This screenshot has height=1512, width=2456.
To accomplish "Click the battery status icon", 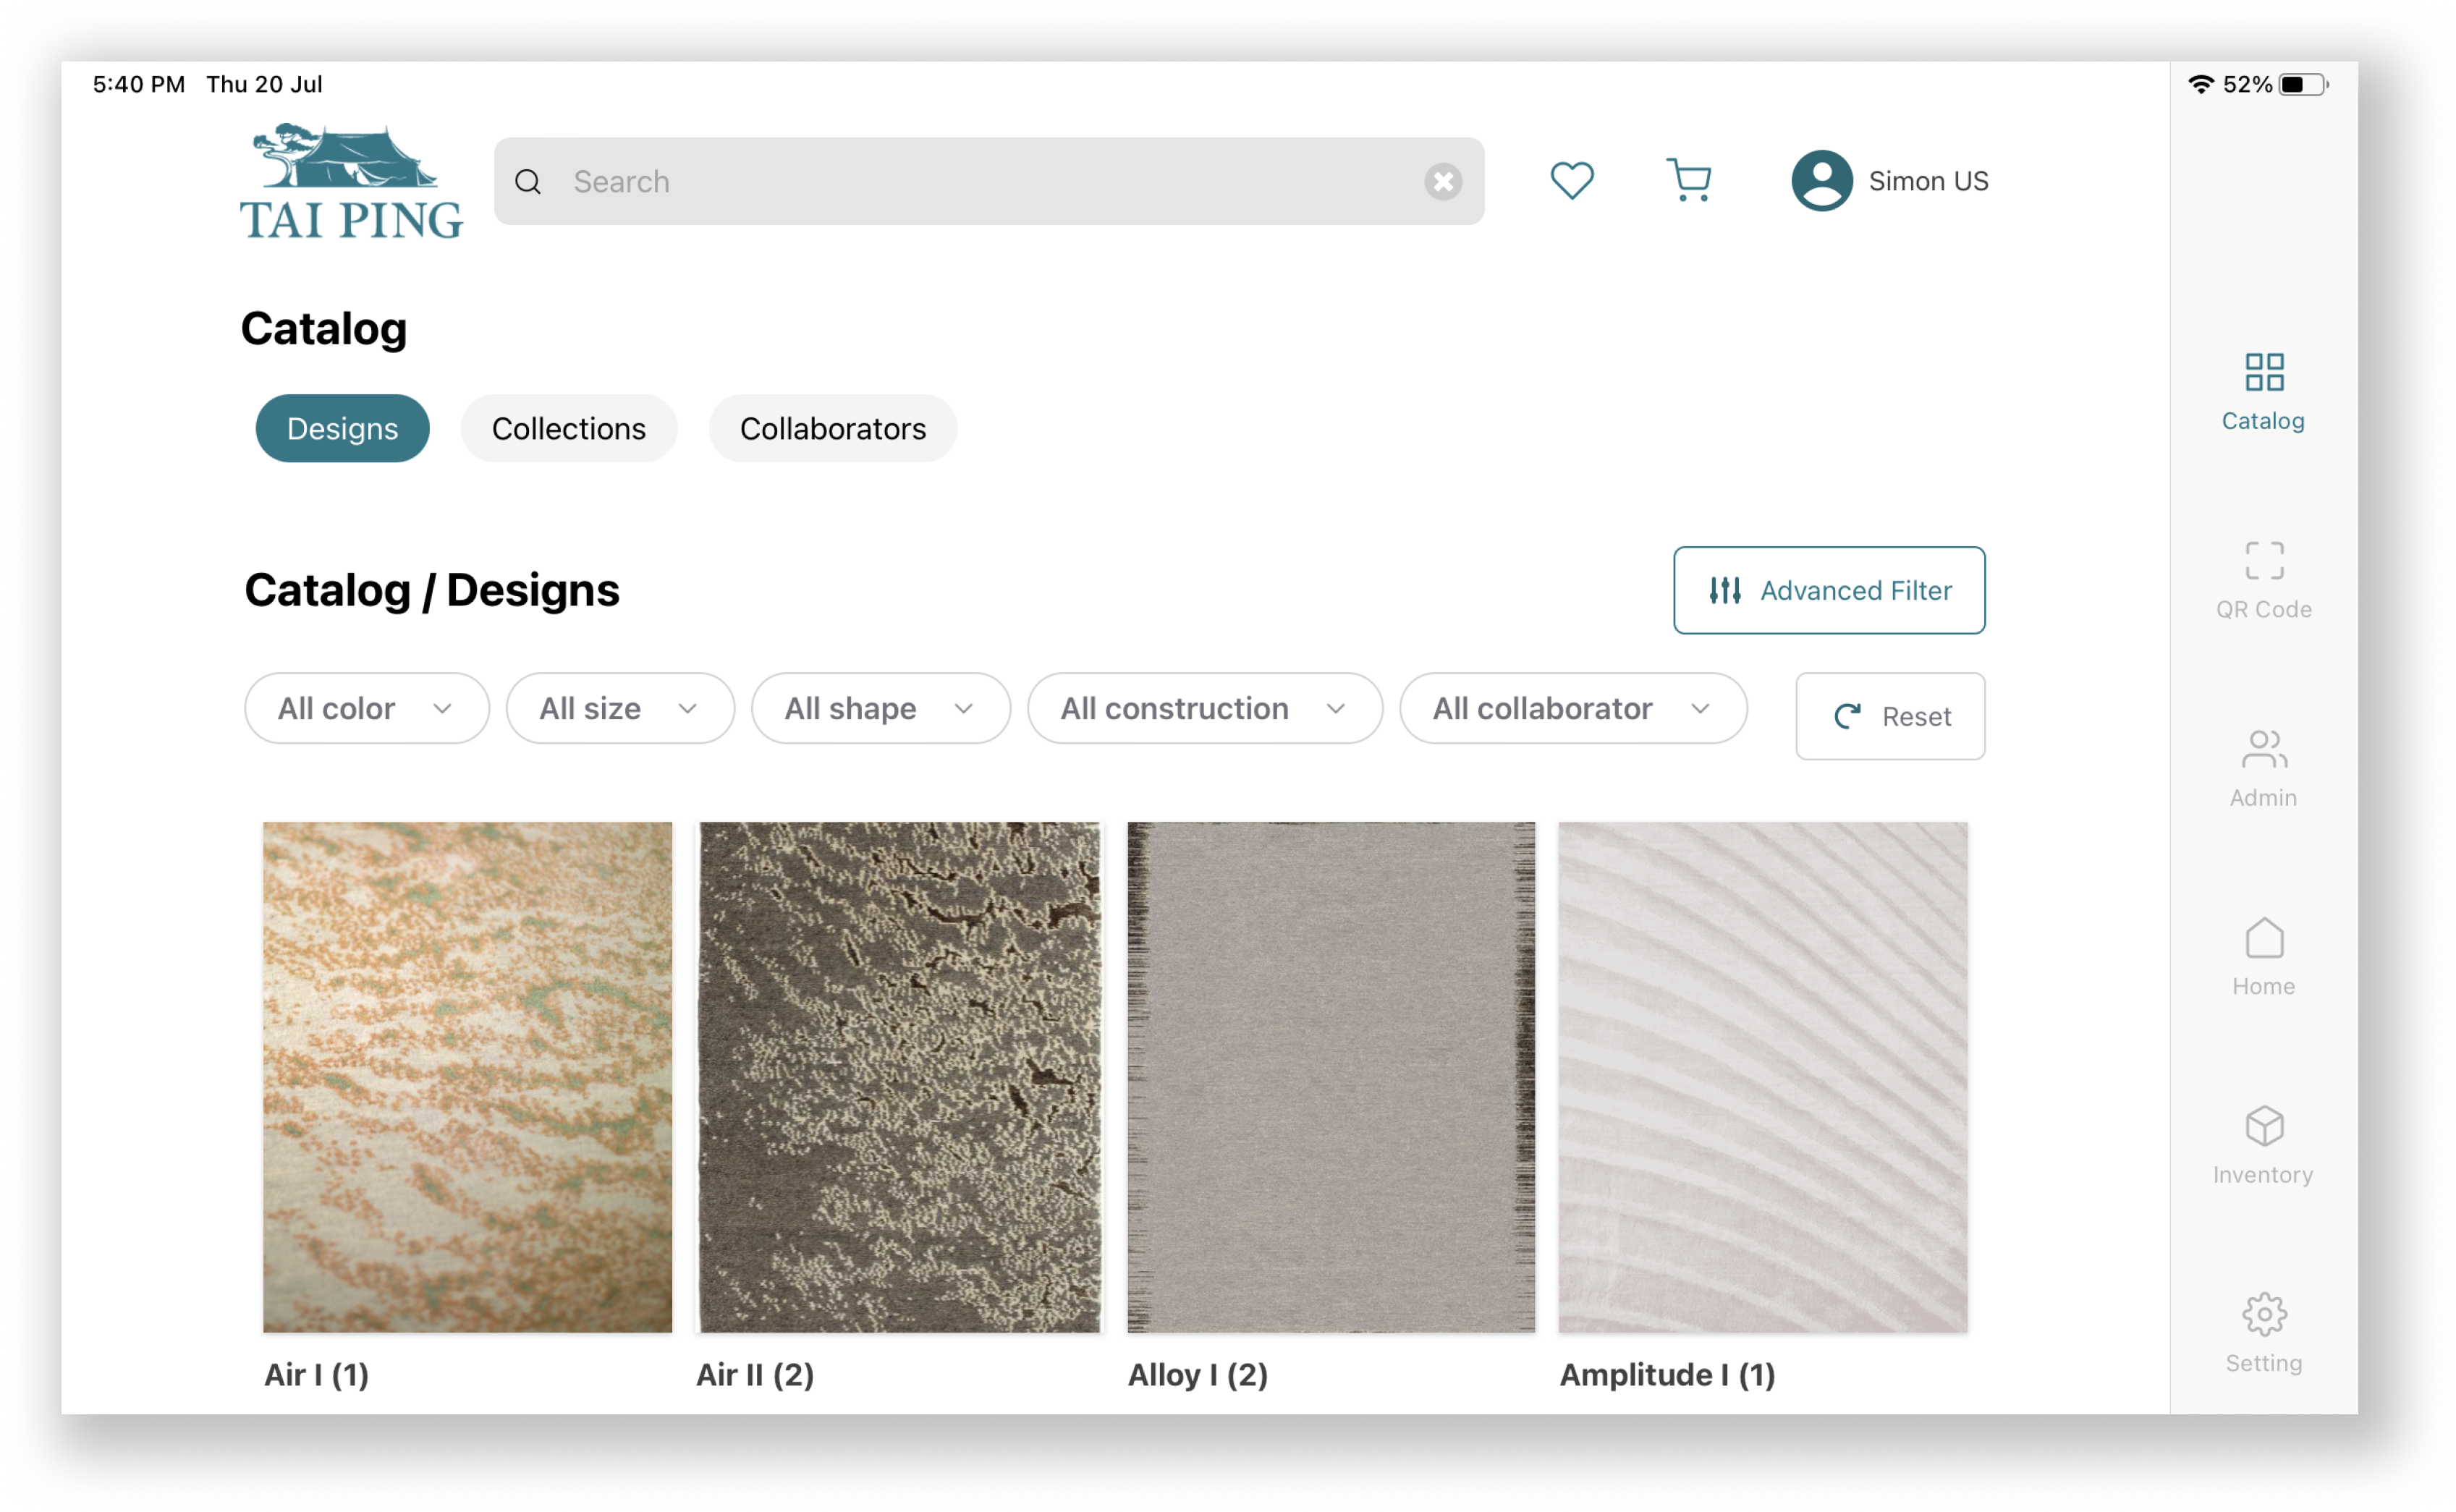I will coord(2303,84).
